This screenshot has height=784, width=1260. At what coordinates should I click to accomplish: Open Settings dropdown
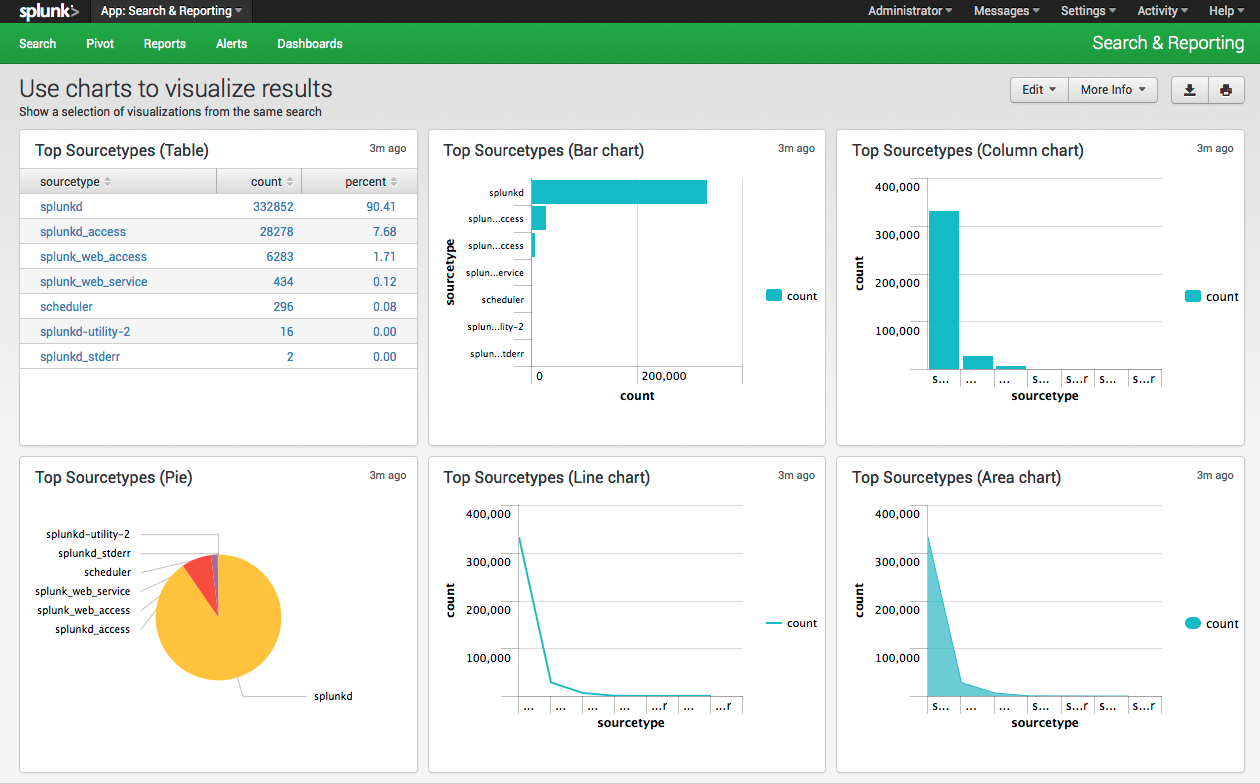pos(1089,11)
